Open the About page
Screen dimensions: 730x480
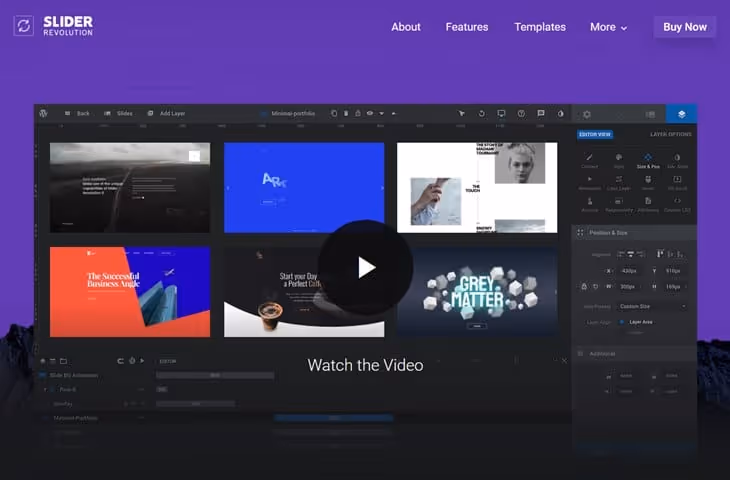click(x=406, y=27)
